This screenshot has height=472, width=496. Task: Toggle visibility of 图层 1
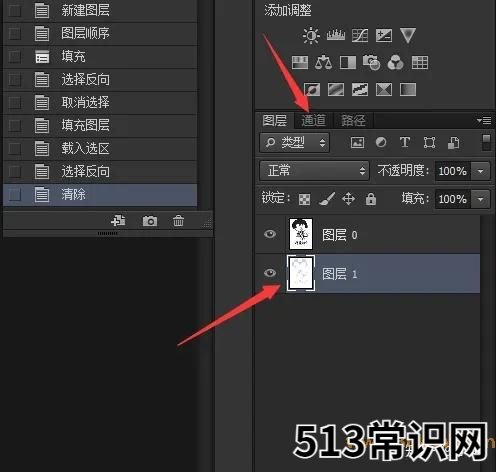click(270, 273)
